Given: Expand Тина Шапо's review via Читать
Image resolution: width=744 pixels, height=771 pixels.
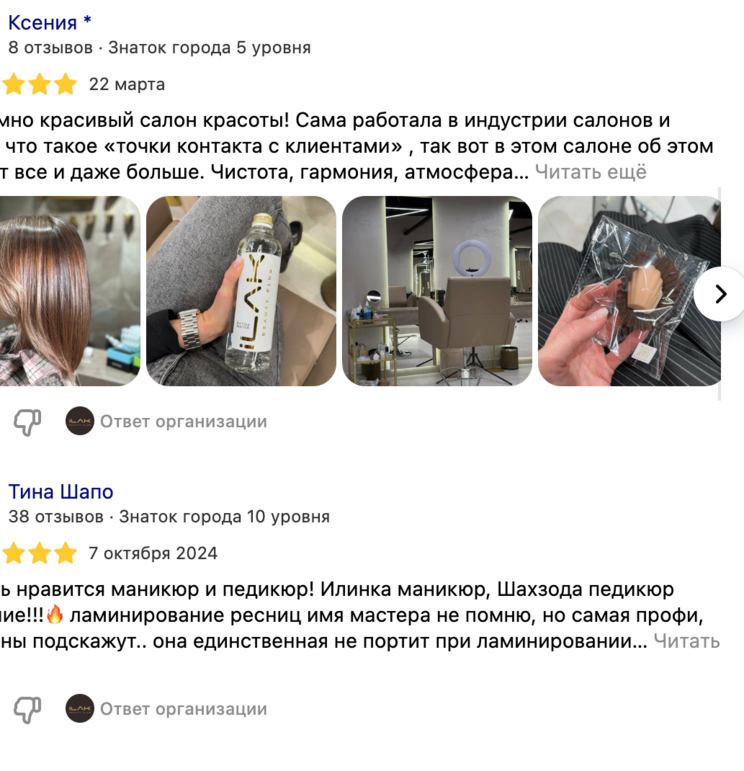Looking at the screenshot, I should (x=686, y=641).
